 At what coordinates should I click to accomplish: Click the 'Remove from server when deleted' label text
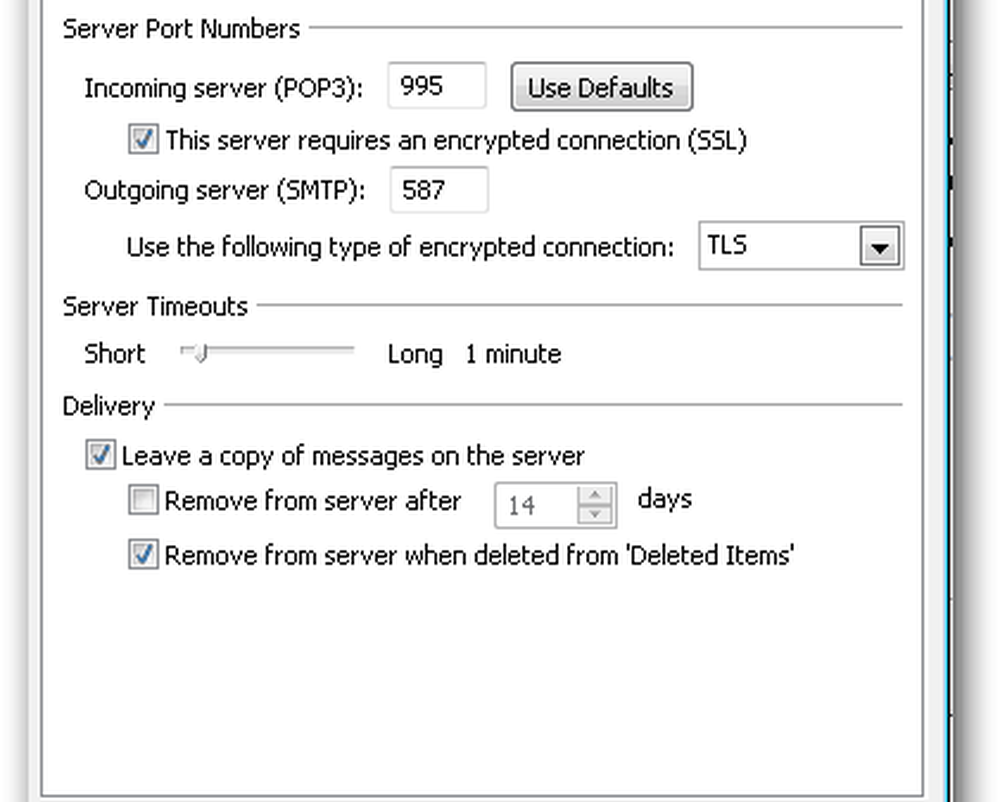click(479, 554)
